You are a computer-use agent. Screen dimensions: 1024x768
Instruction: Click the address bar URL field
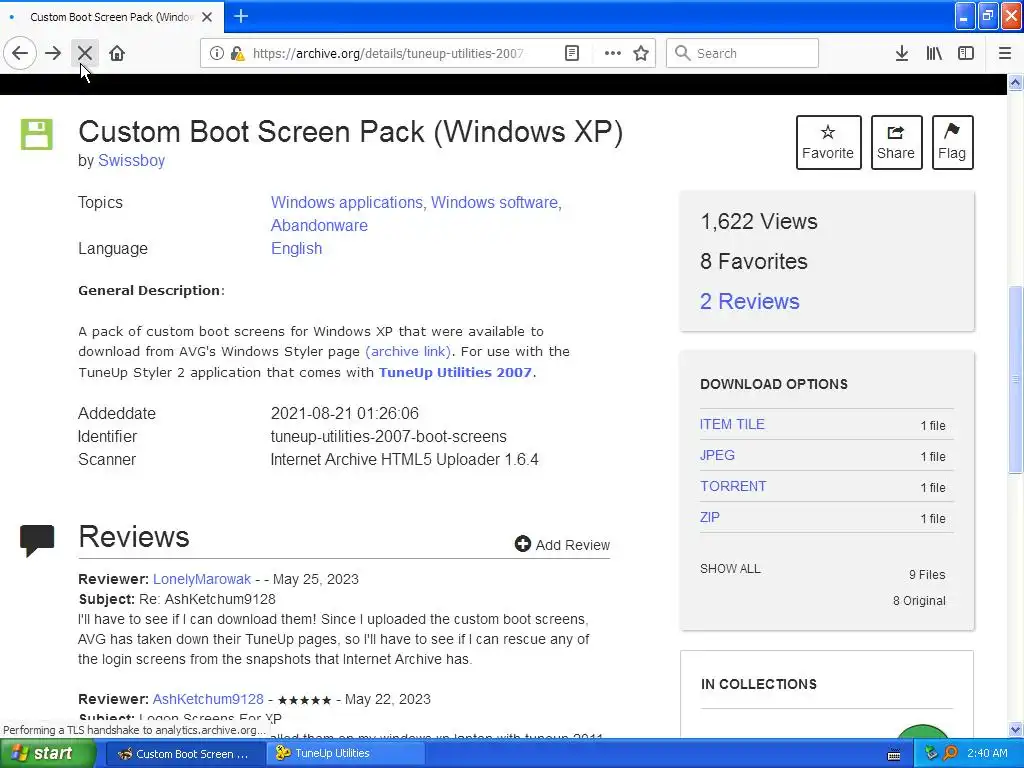(388, 53)
